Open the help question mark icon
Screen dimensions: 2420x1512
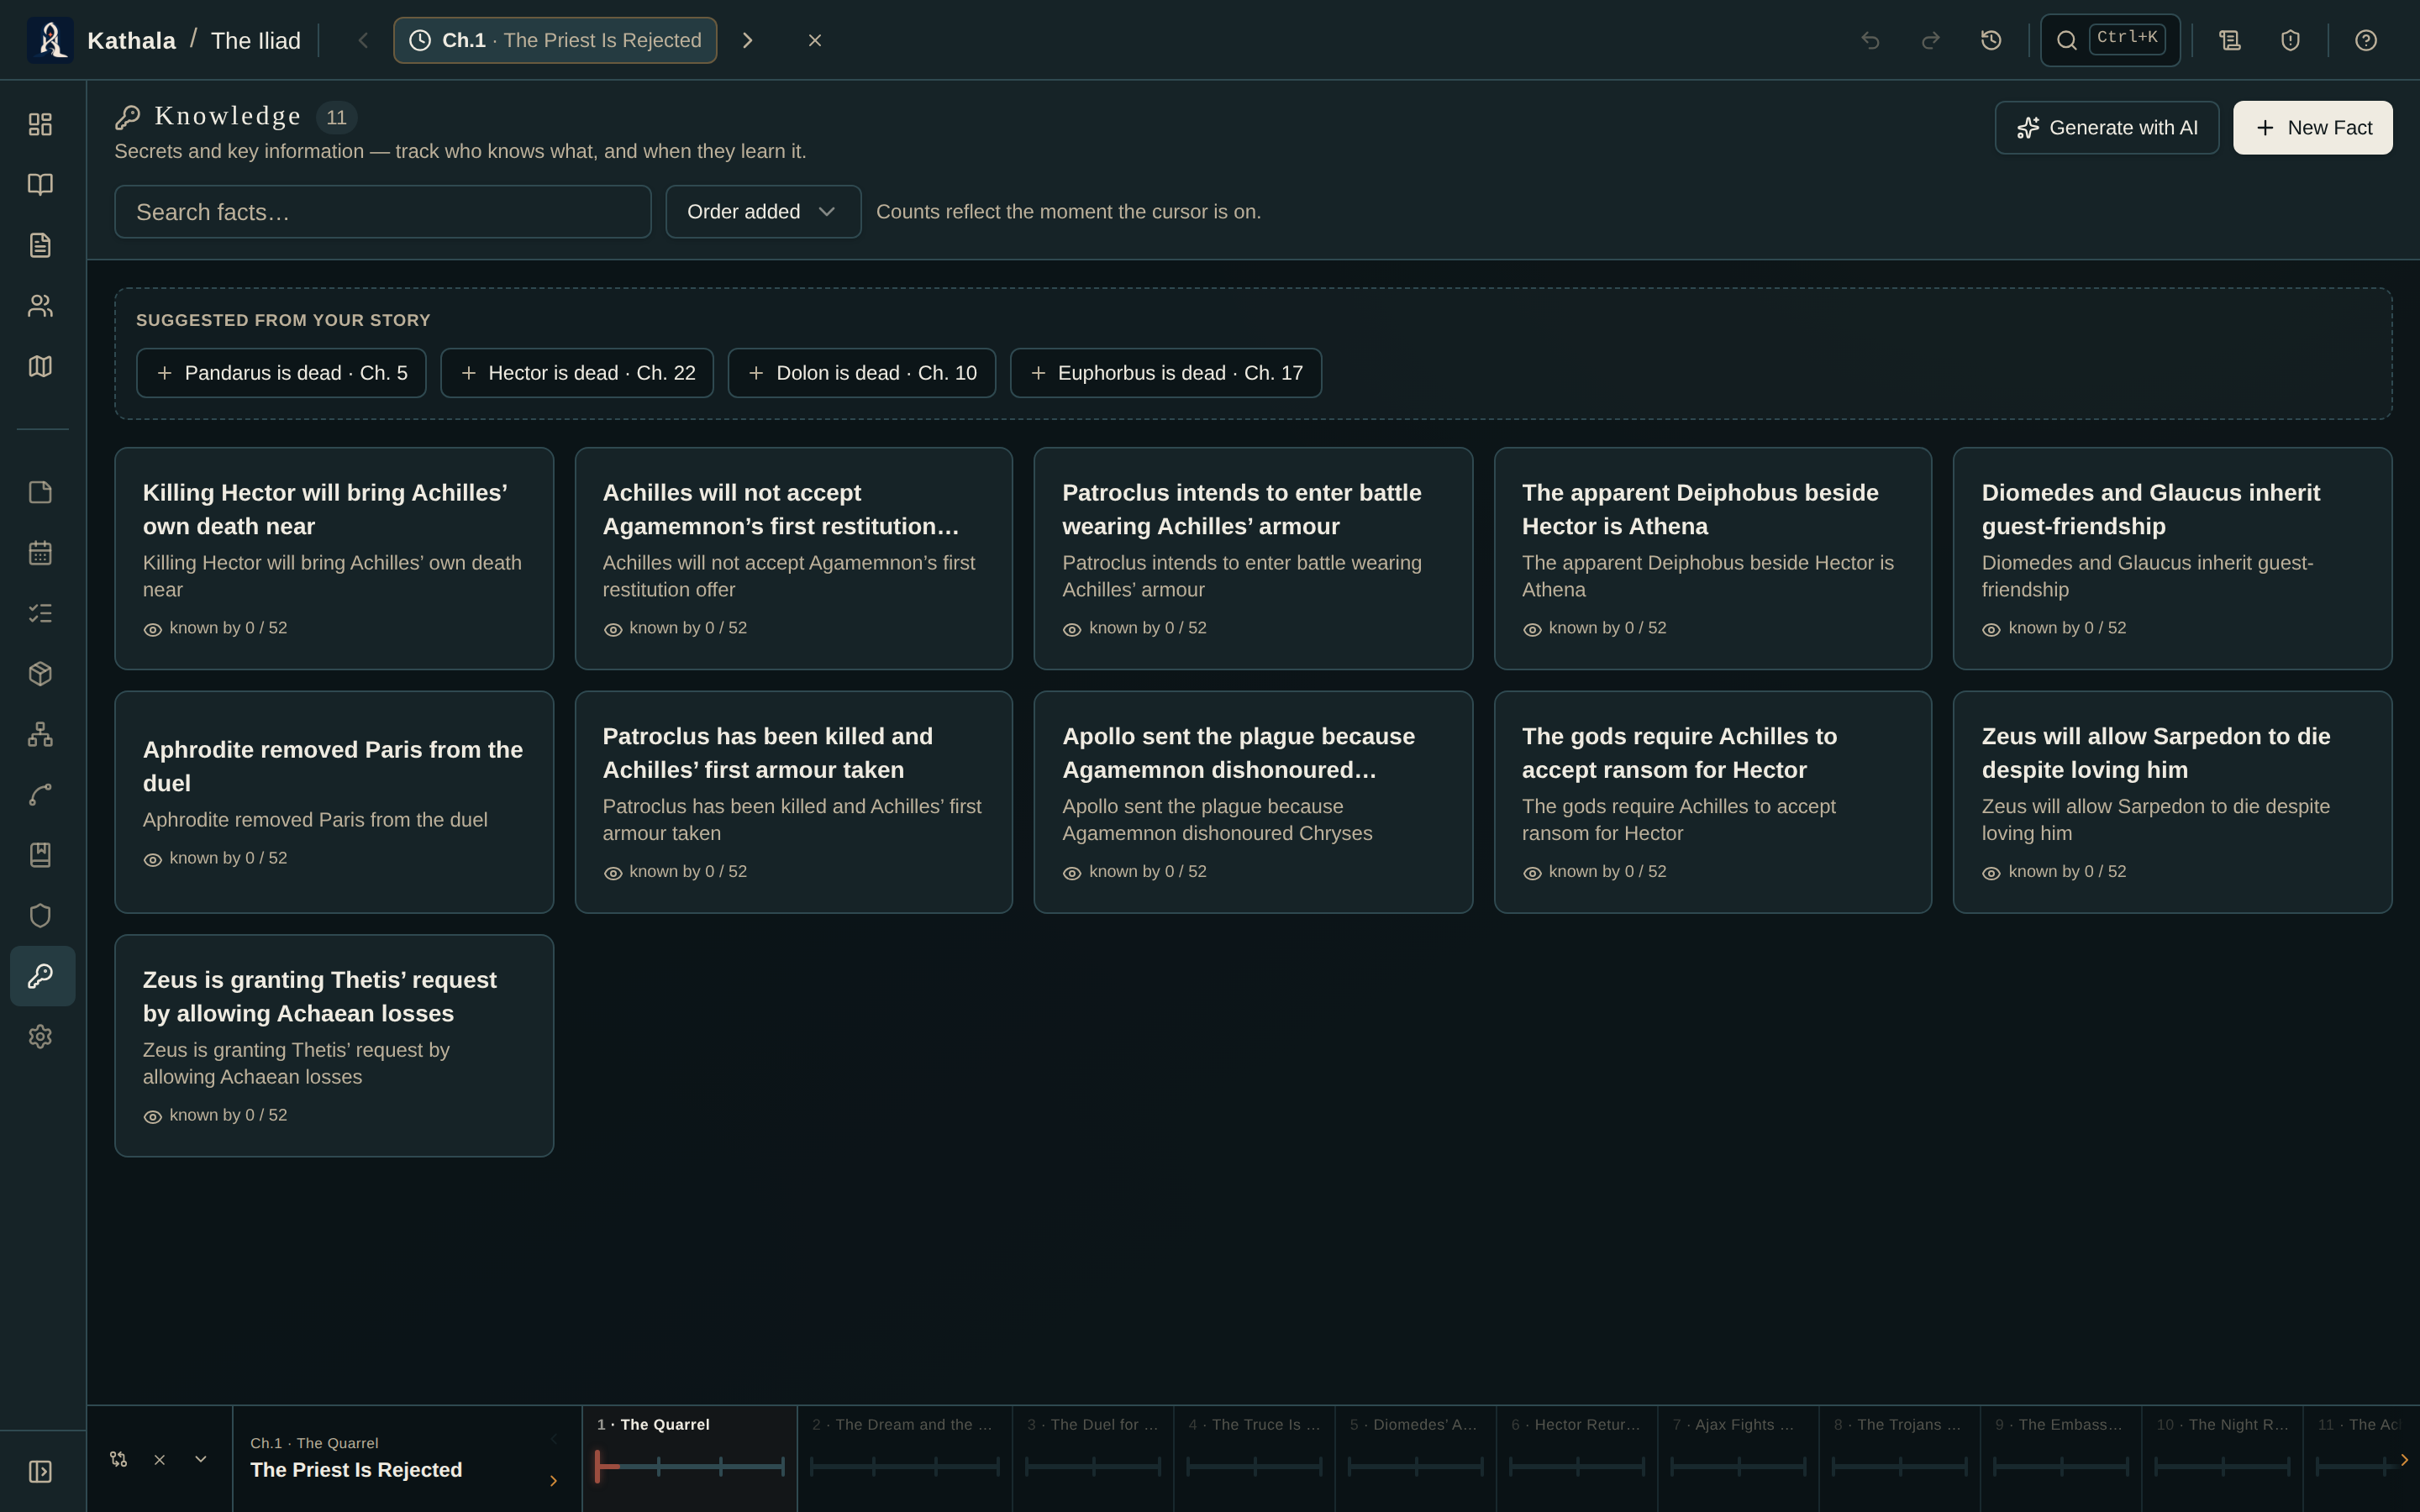click(2365, 40)
